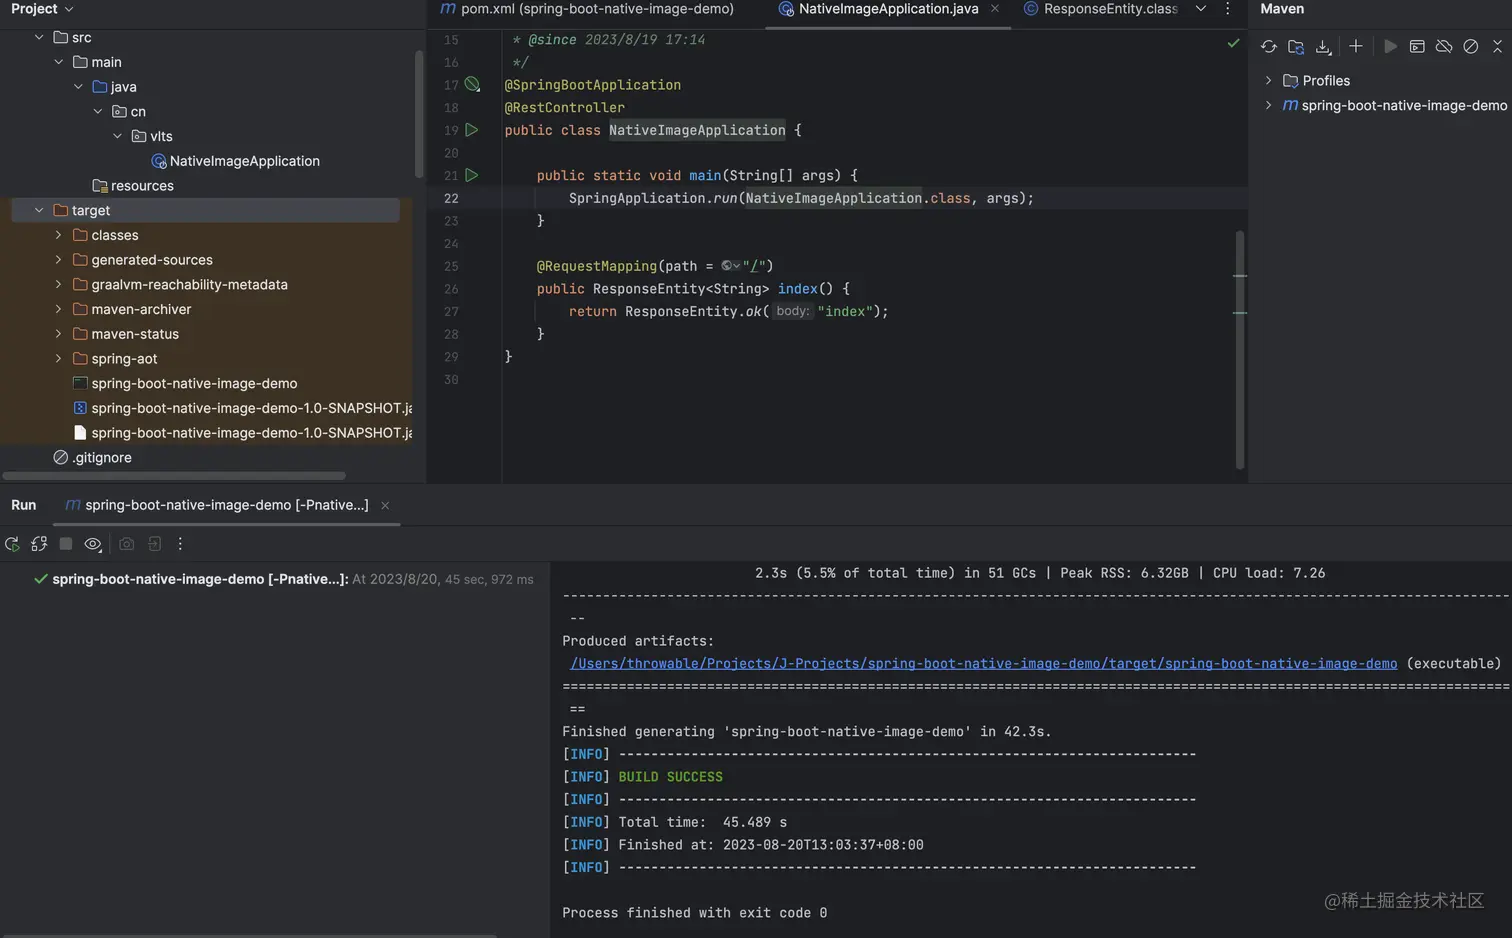Viewport: 1512px width, 938px height.
Task: Toggle soft-wrap eye options in Run console
Action: click(92, 543)
